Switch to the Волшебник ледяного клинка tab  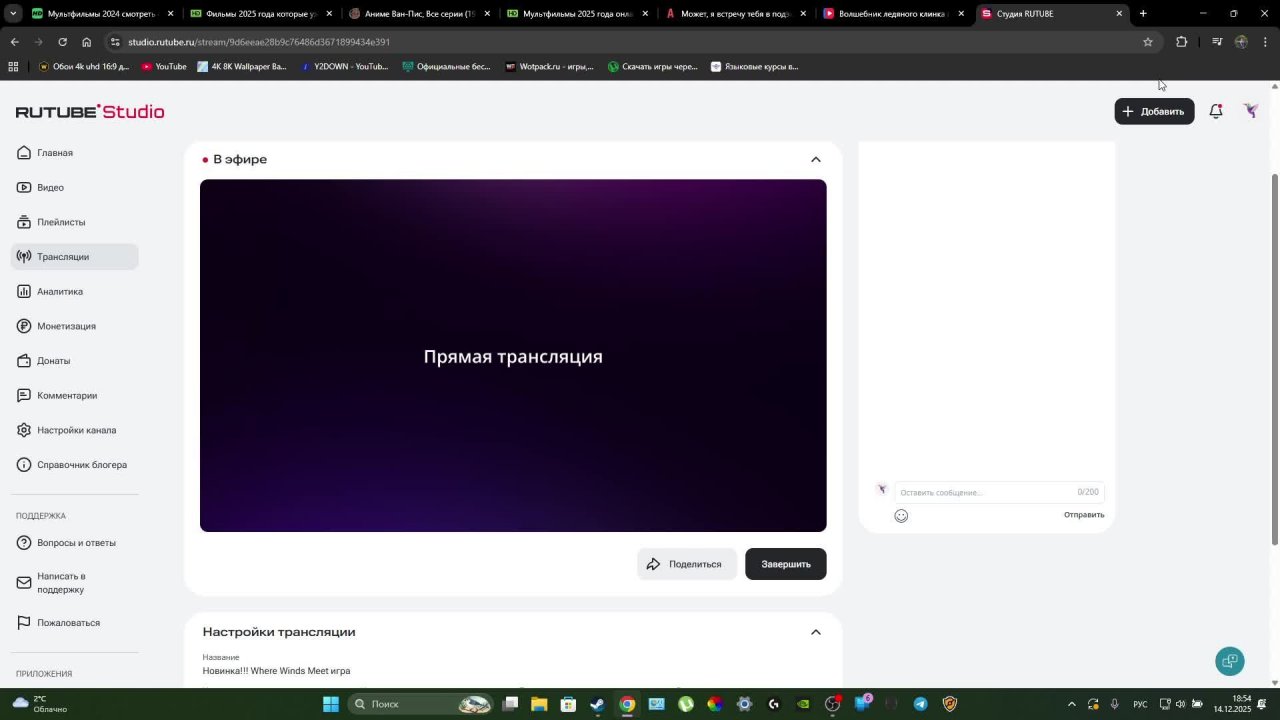895,14
